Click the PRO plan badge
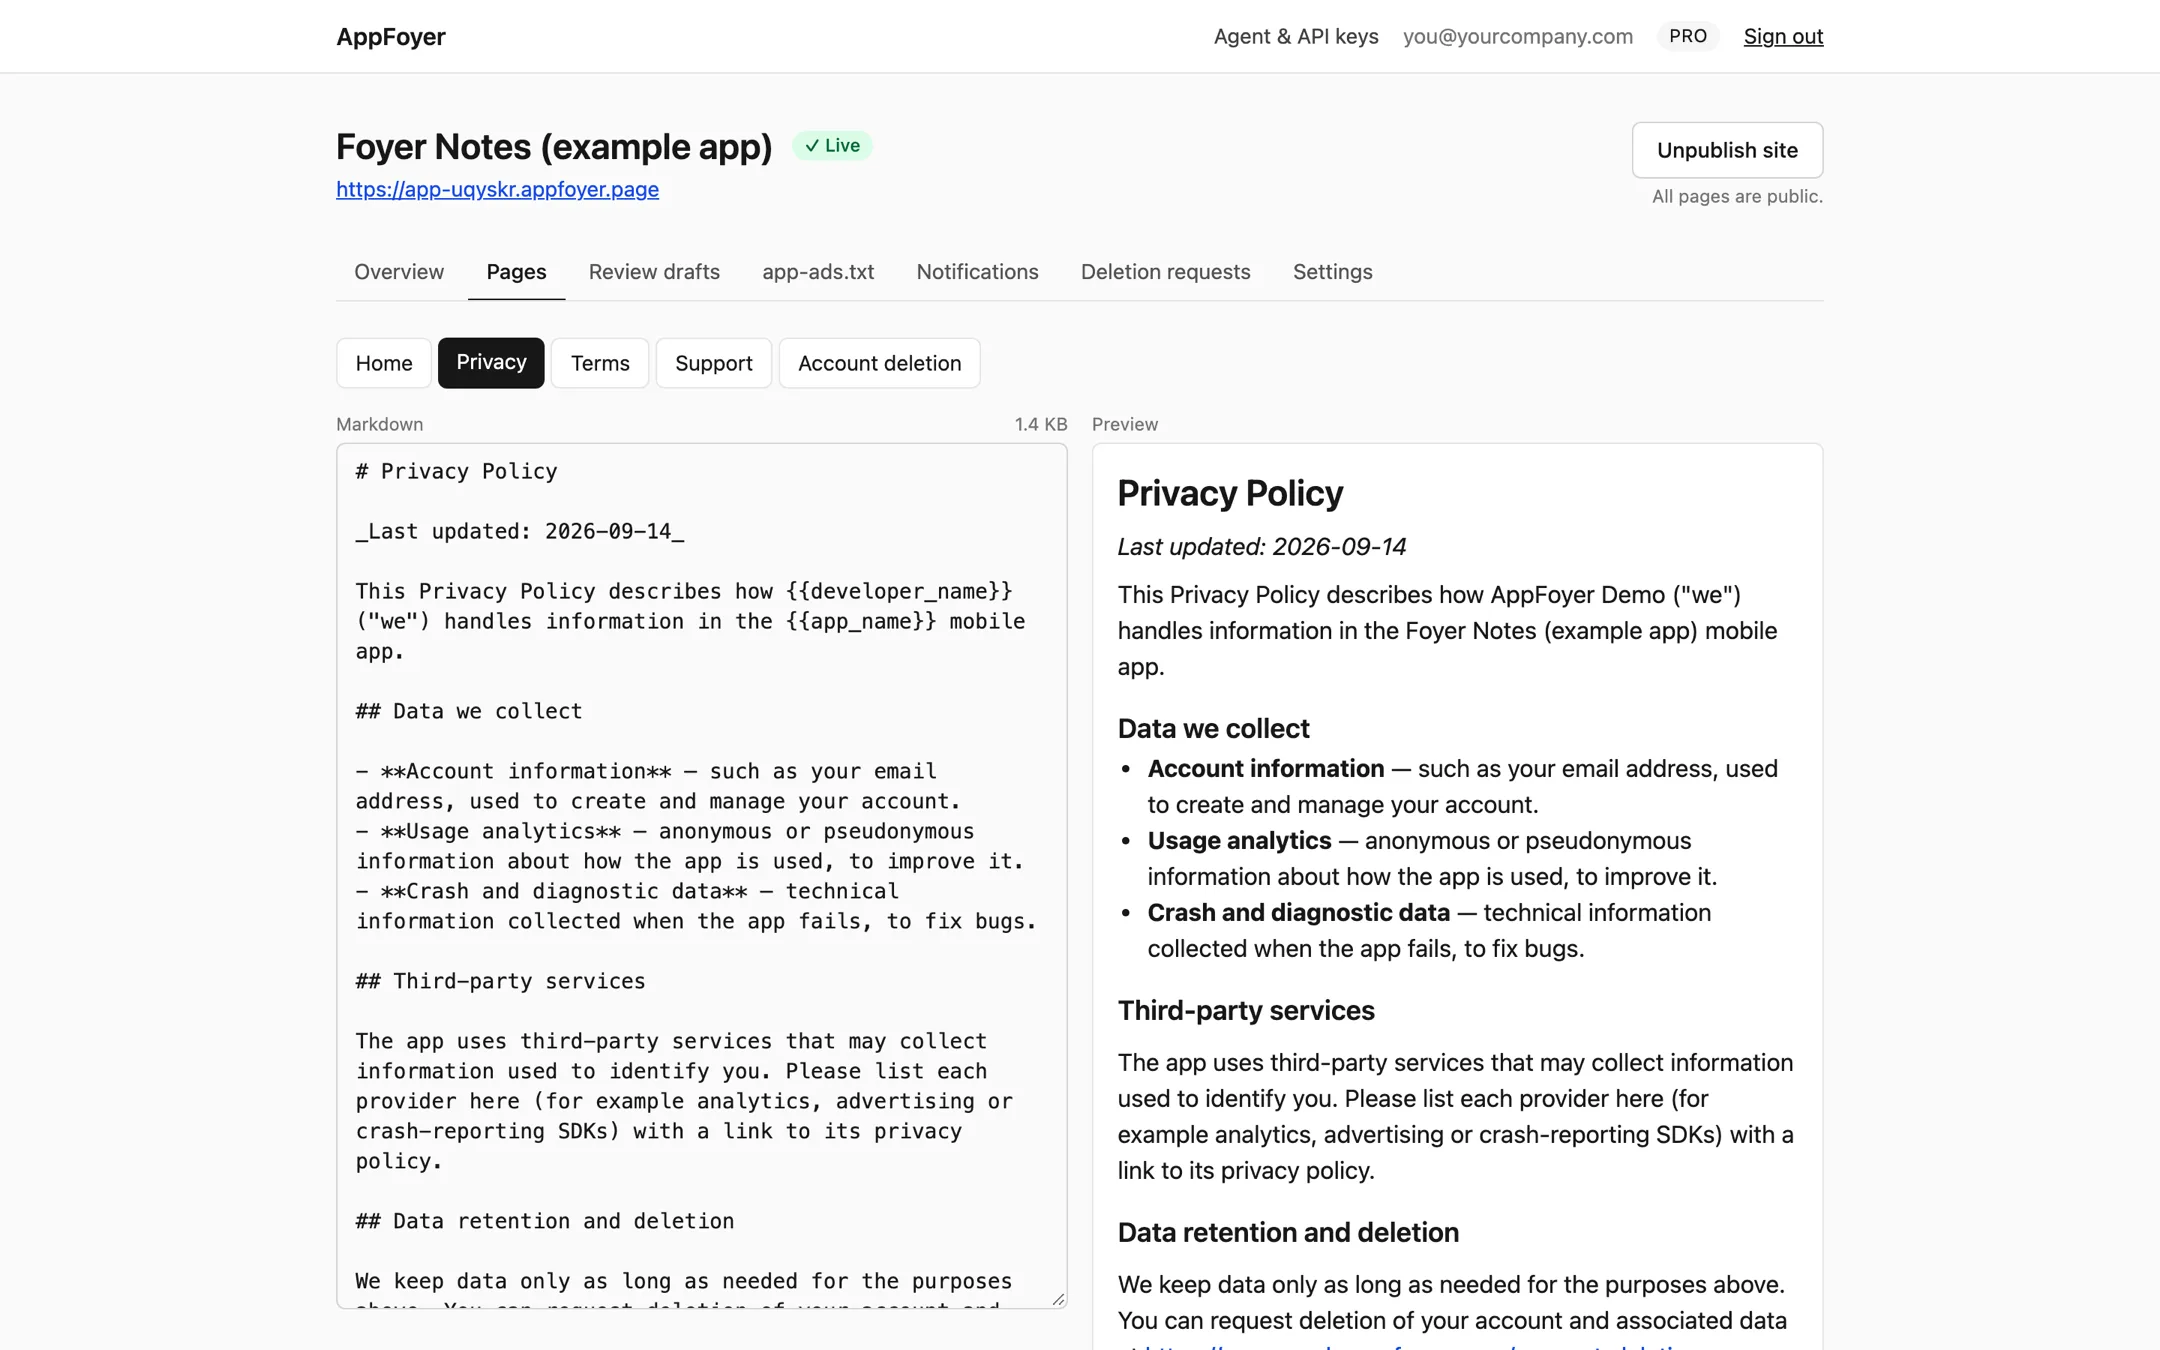The width and height of the screenshot is (2160, 1350). (x=1687, y=36)
